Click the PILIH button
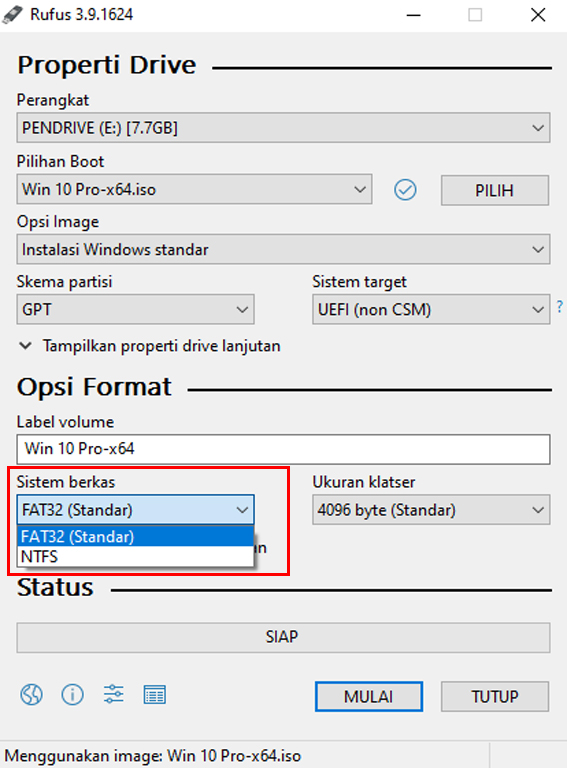This screenshot has width=567, height=768. tap(495, 190)
